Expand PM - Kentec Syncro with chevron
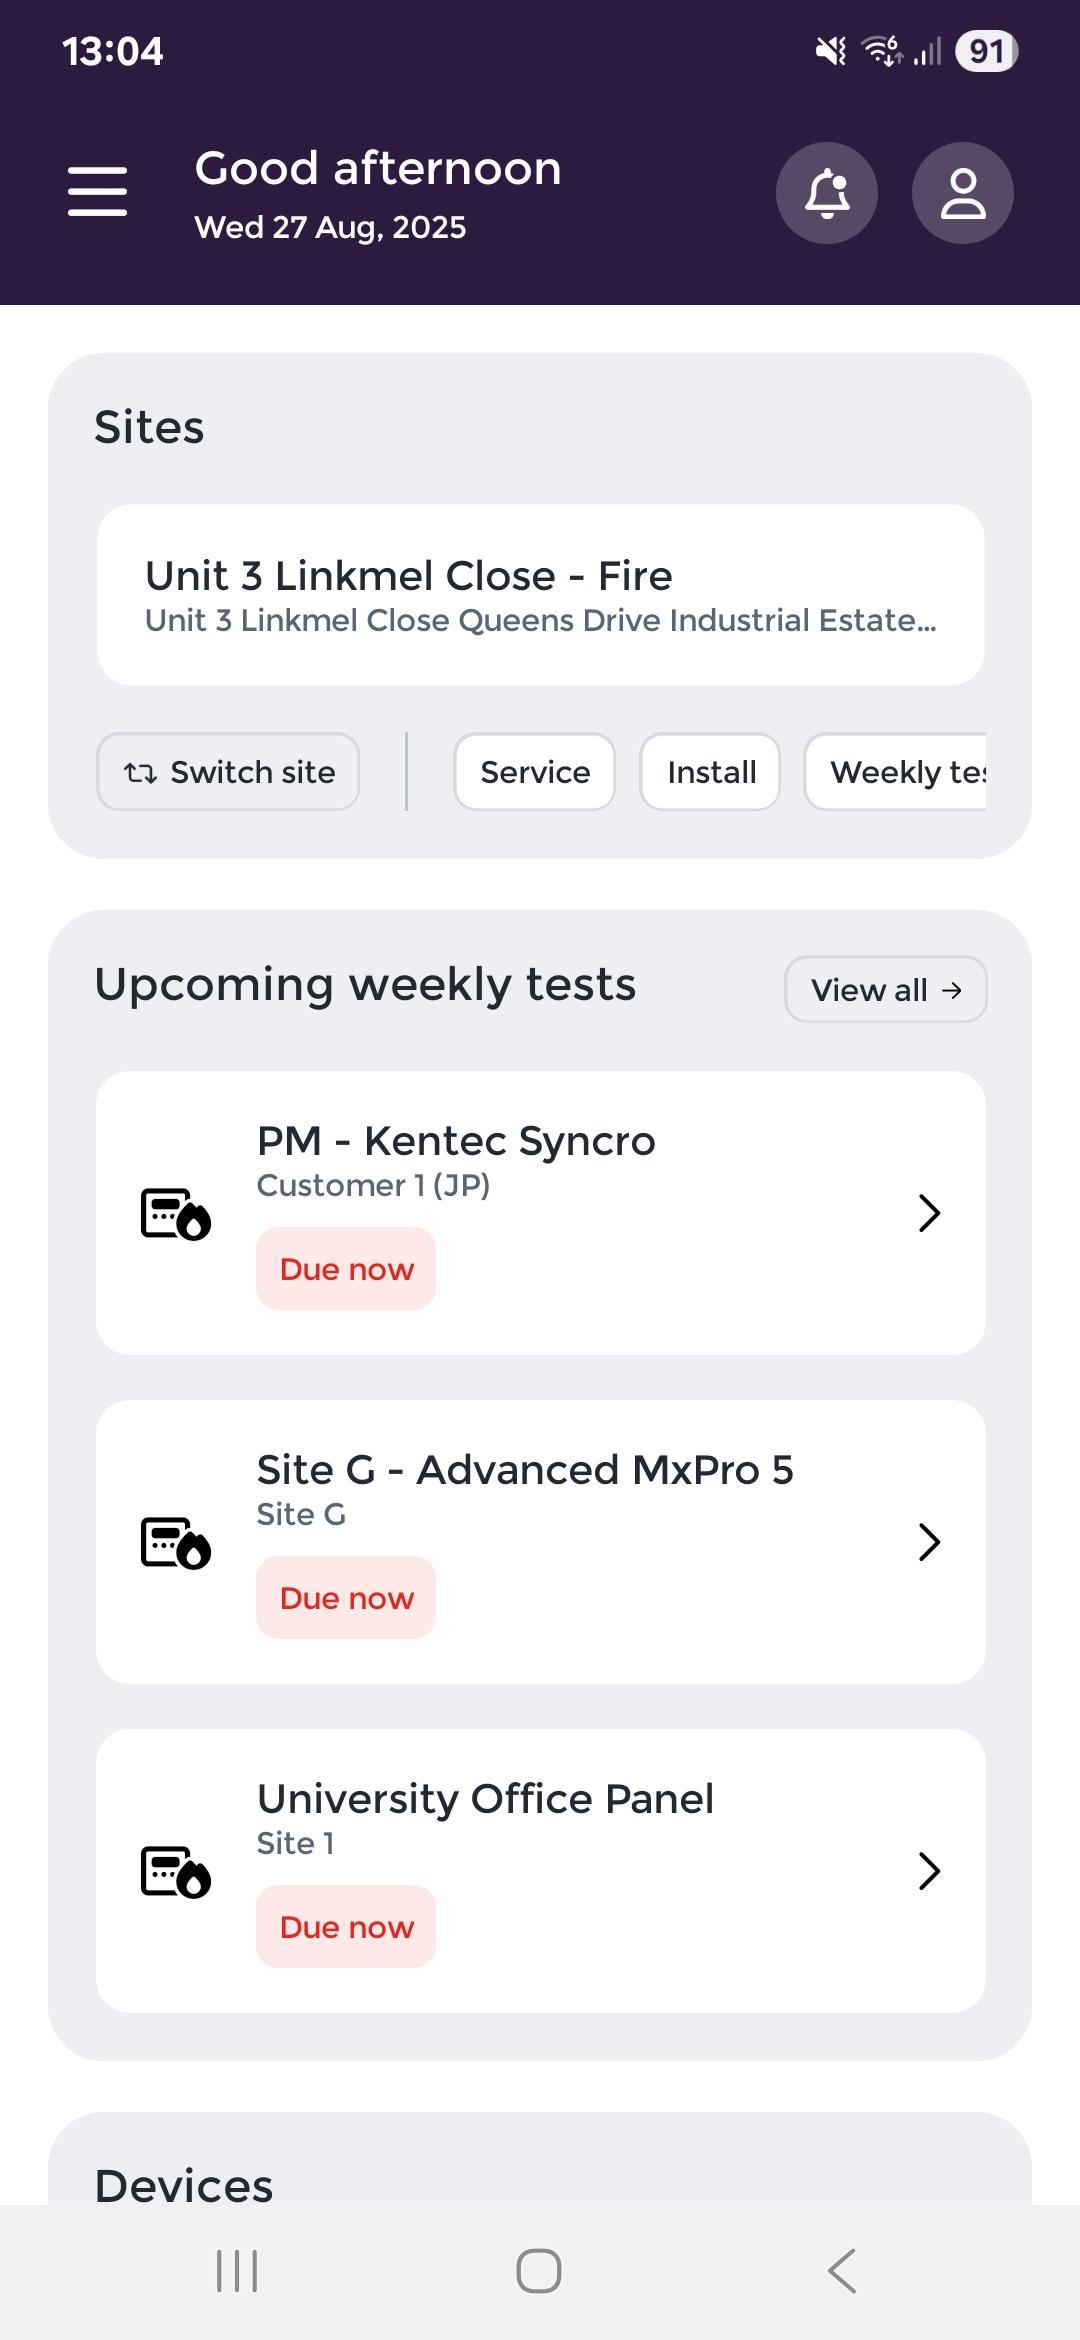 pos(929,1213)
